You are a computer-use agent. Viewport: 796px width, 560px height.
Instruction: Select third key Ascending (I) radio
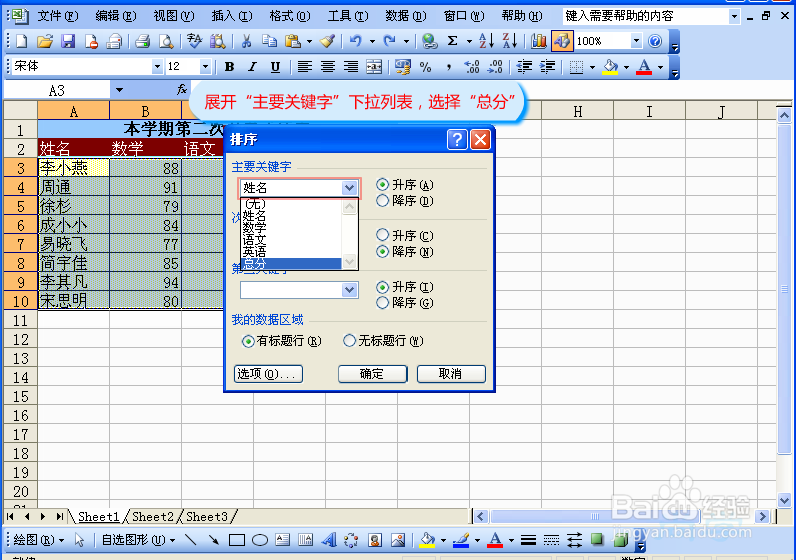[x=382, y=287]
